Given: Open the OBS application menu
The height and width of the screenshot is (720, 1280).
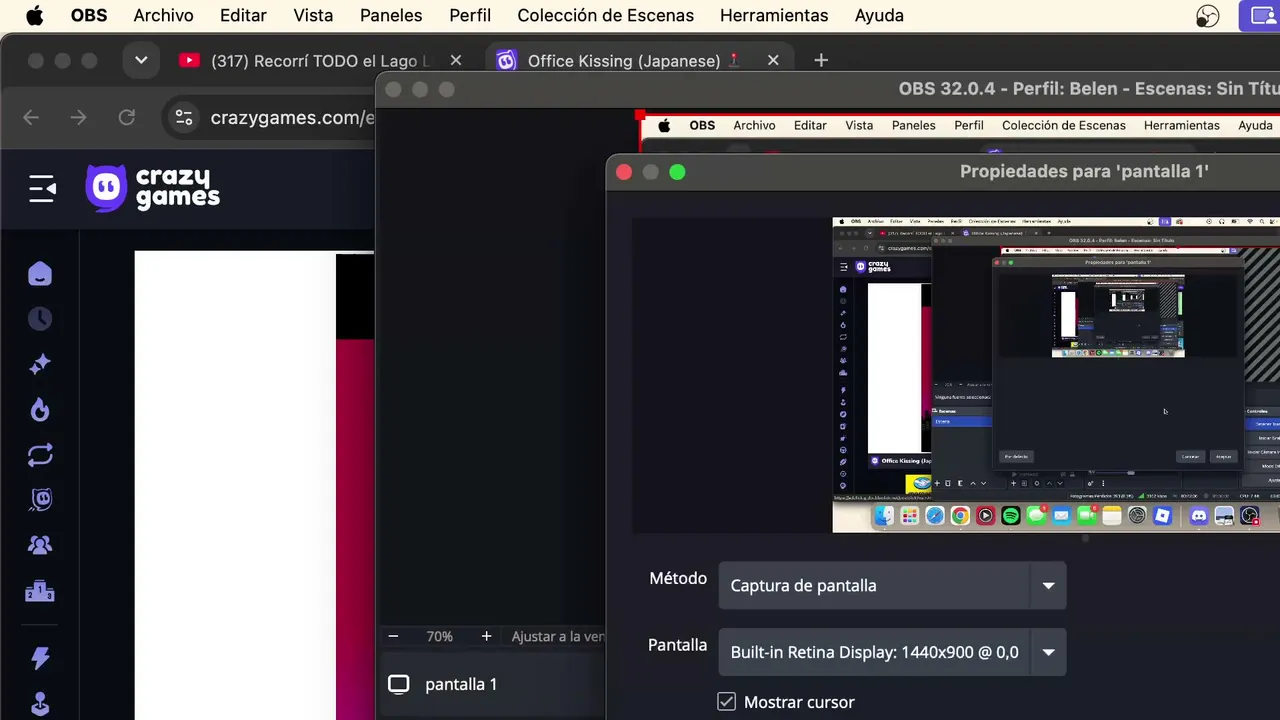Looking at the screenshot, I should 89,16.
